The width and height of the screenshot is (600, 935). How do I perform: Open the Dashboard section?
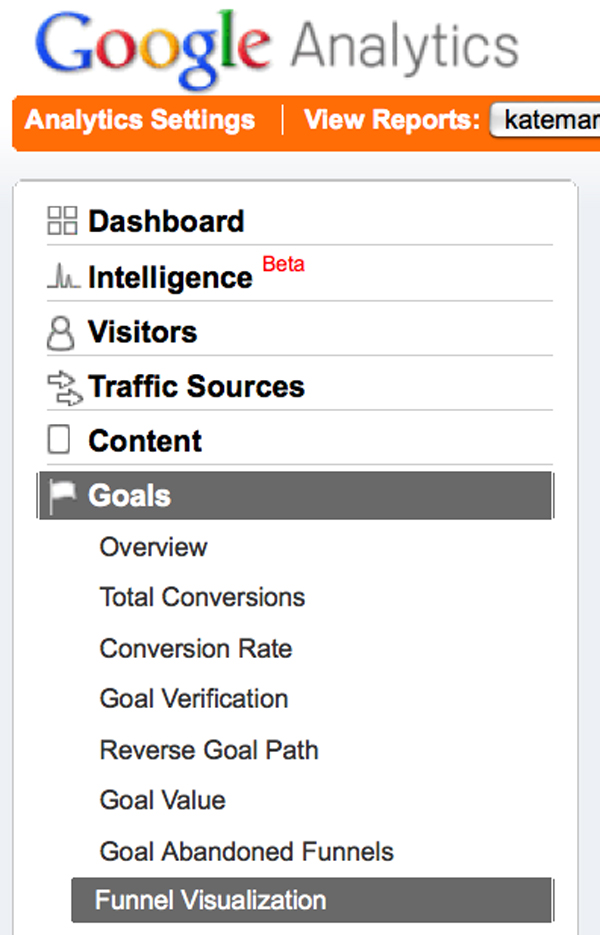(166, 221)
